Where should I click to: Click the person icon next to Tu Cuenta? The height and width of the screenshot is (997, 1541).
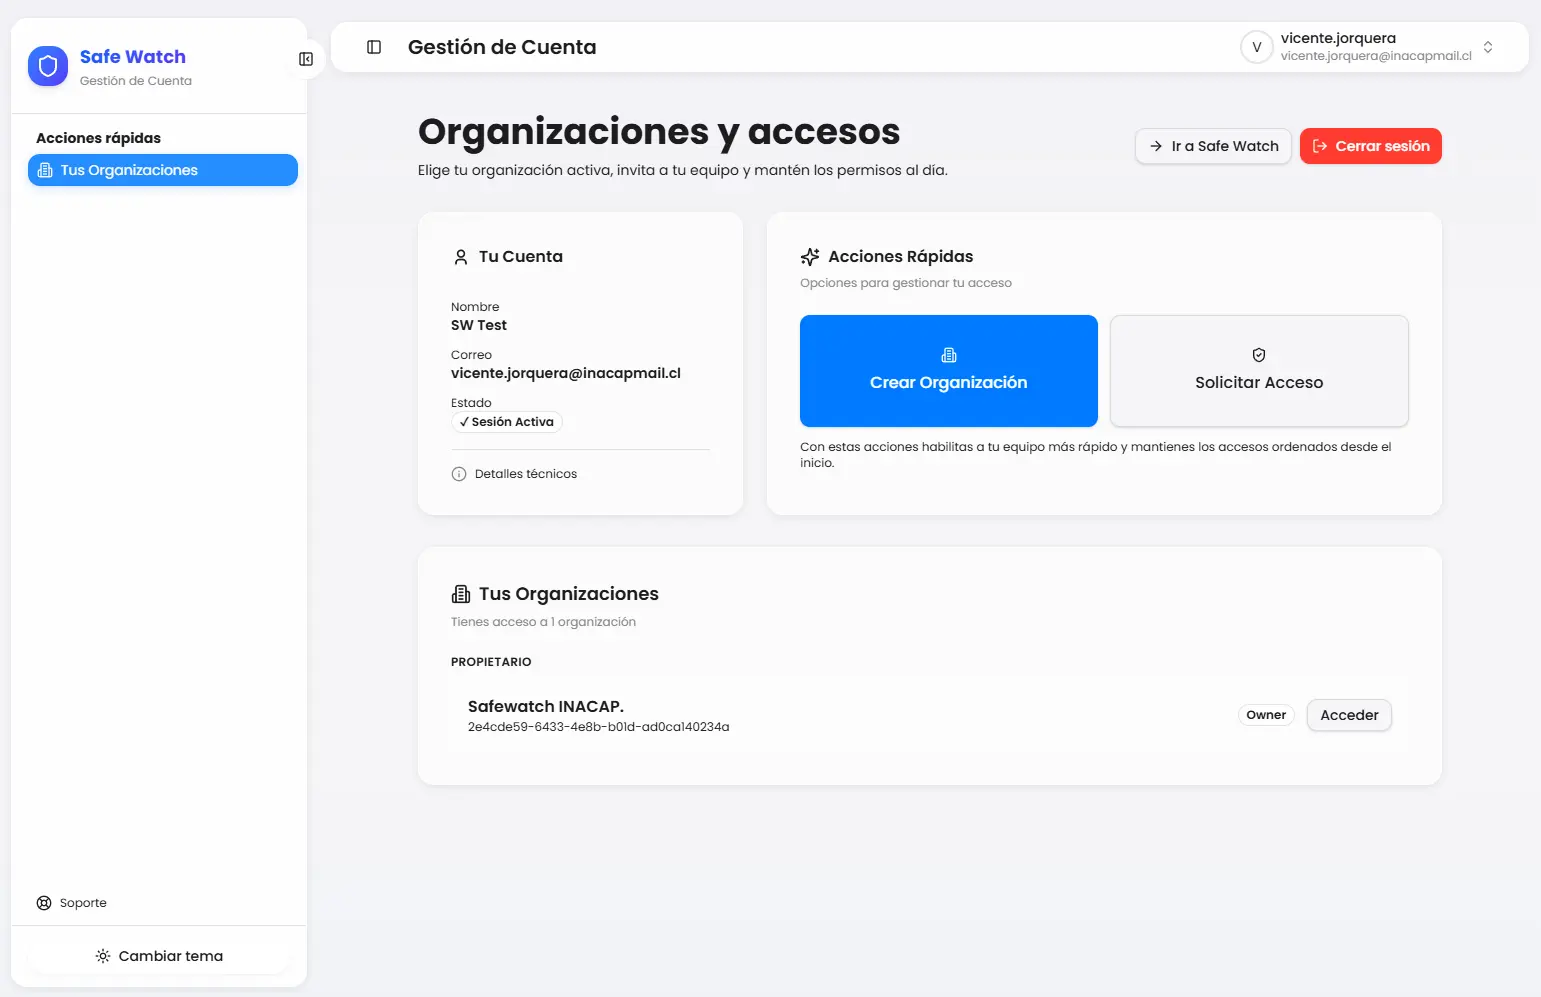[461, 257]
